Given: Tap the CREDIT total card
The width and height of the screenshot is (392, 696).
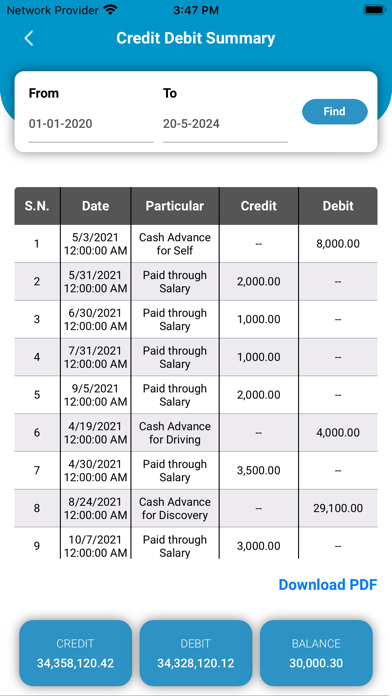Looking at the screenshot, I should point(75,653).
